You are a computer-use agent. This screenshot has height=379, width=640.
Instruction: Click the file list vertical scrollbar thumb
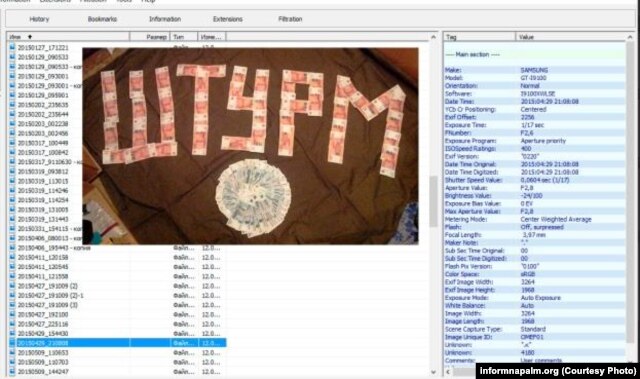[433, 202]
